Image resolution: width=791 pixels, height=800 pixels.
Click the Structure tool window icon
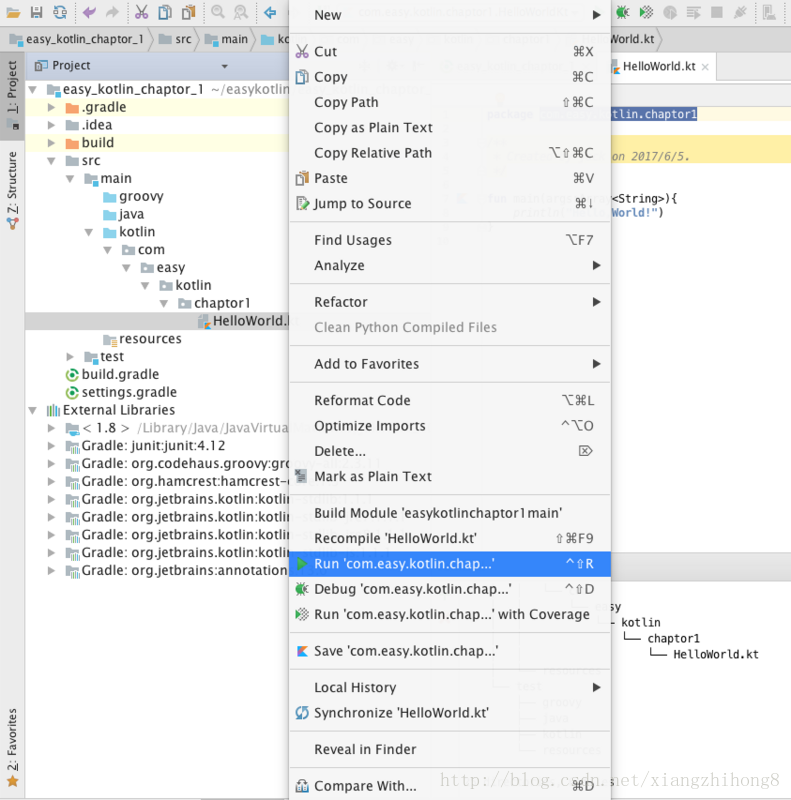13,223
